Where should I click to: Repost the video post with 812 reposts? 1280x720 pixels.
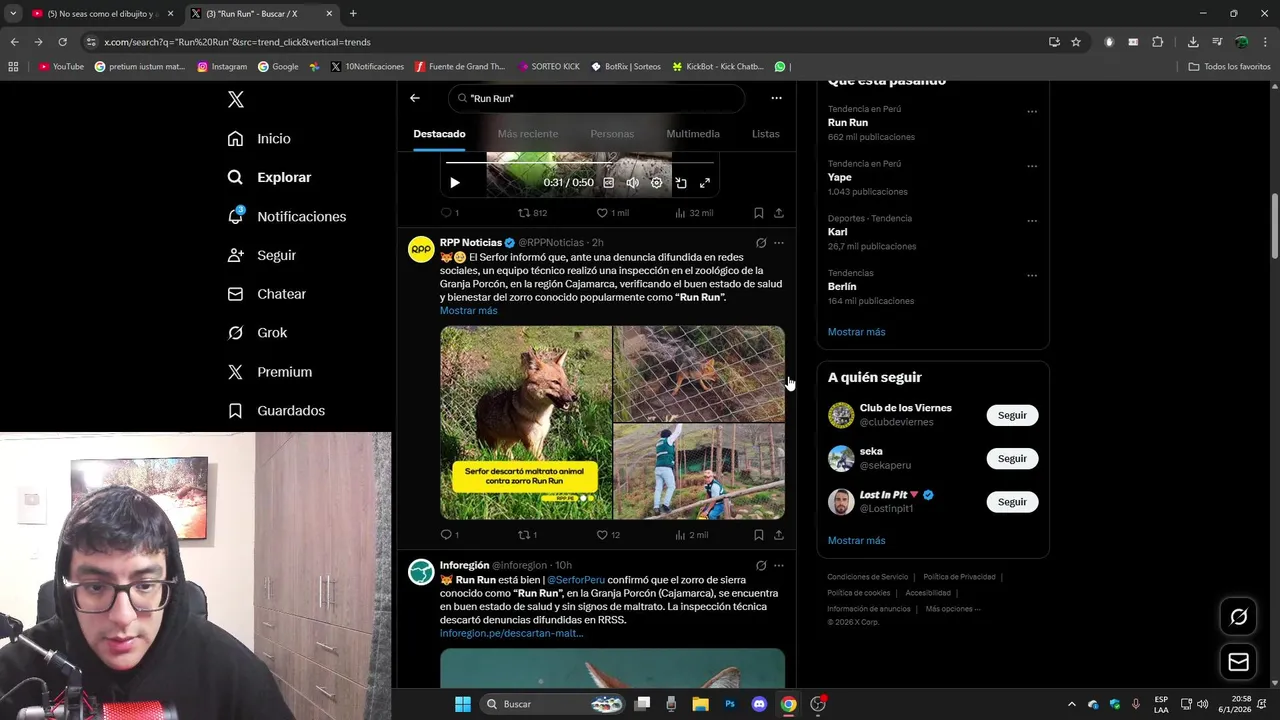pos(532,213)
